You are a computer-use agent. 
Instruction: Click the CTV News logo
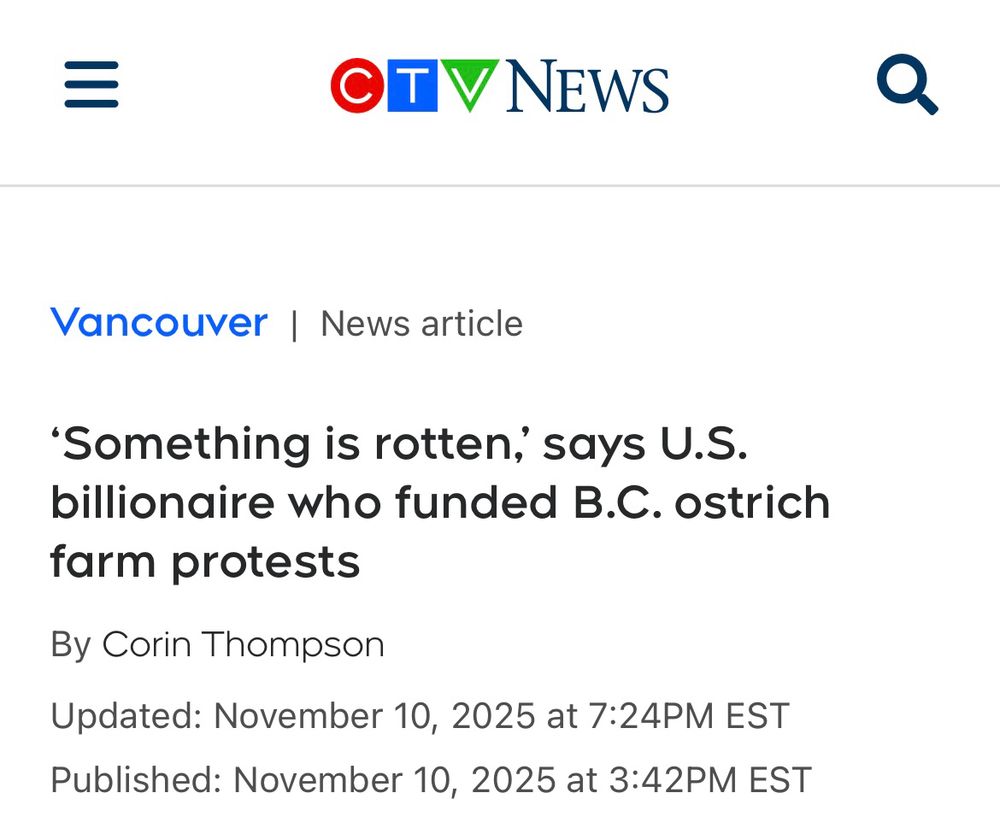500,83
